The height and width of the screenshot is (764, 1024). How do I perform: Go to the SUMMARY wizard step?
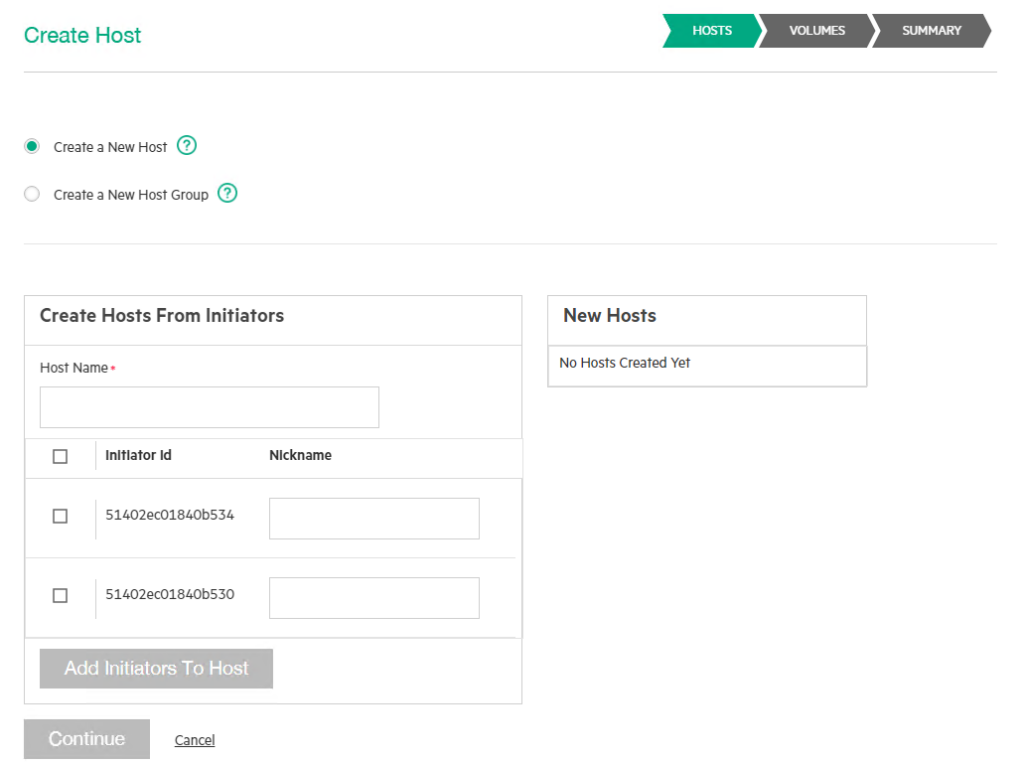[x=931, y=31]
